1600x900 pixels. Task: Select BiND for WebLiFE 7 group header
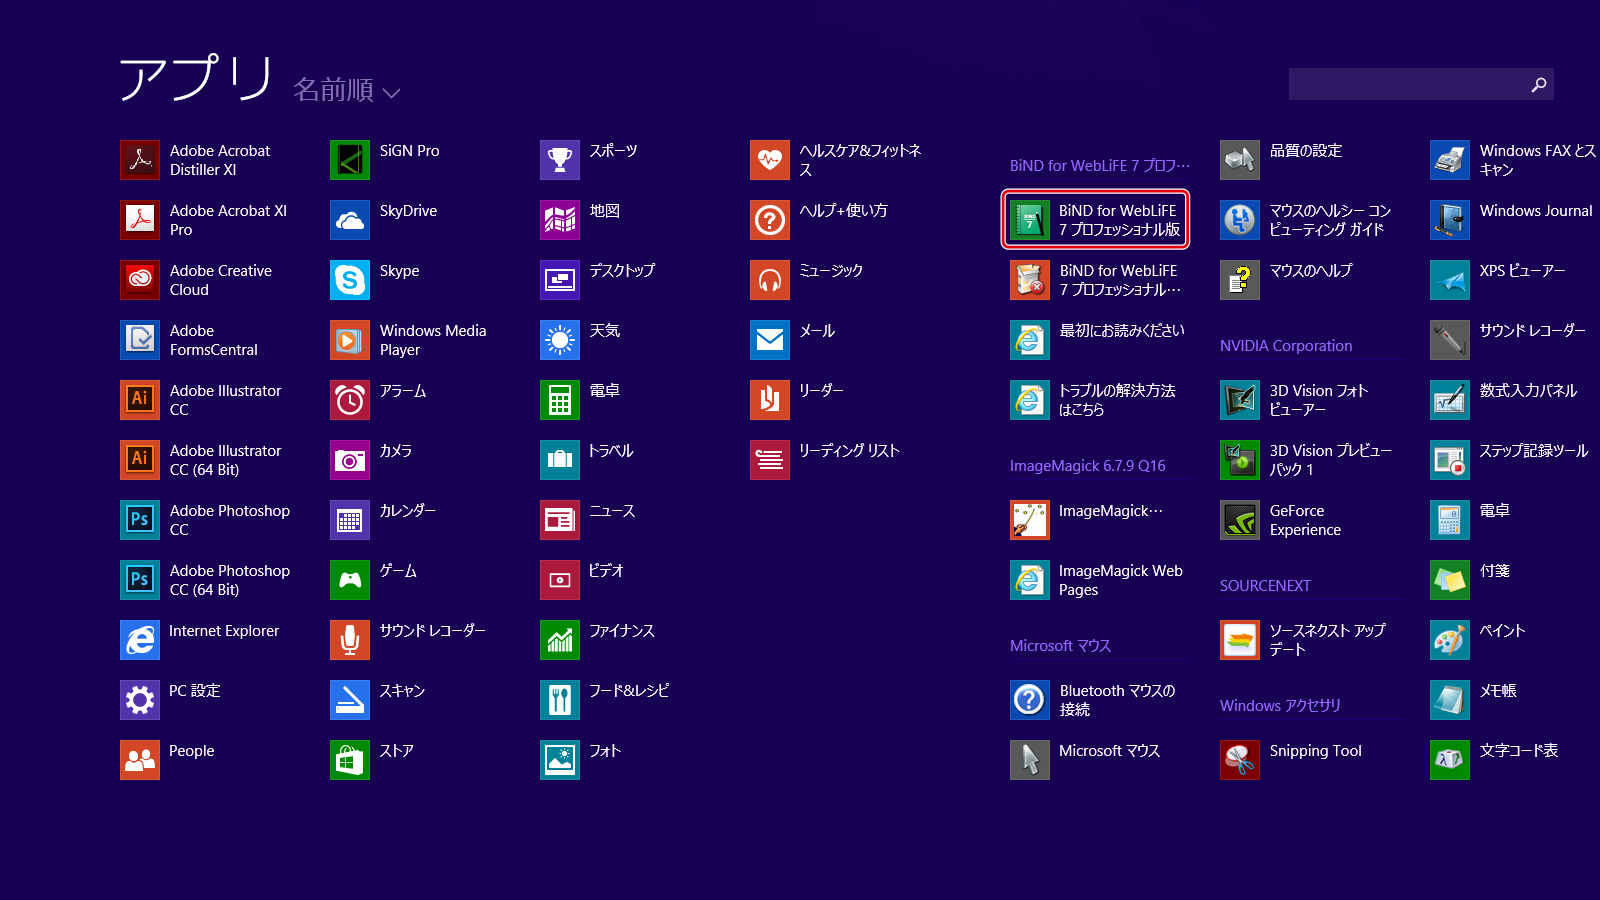(x=1100, y=166)
